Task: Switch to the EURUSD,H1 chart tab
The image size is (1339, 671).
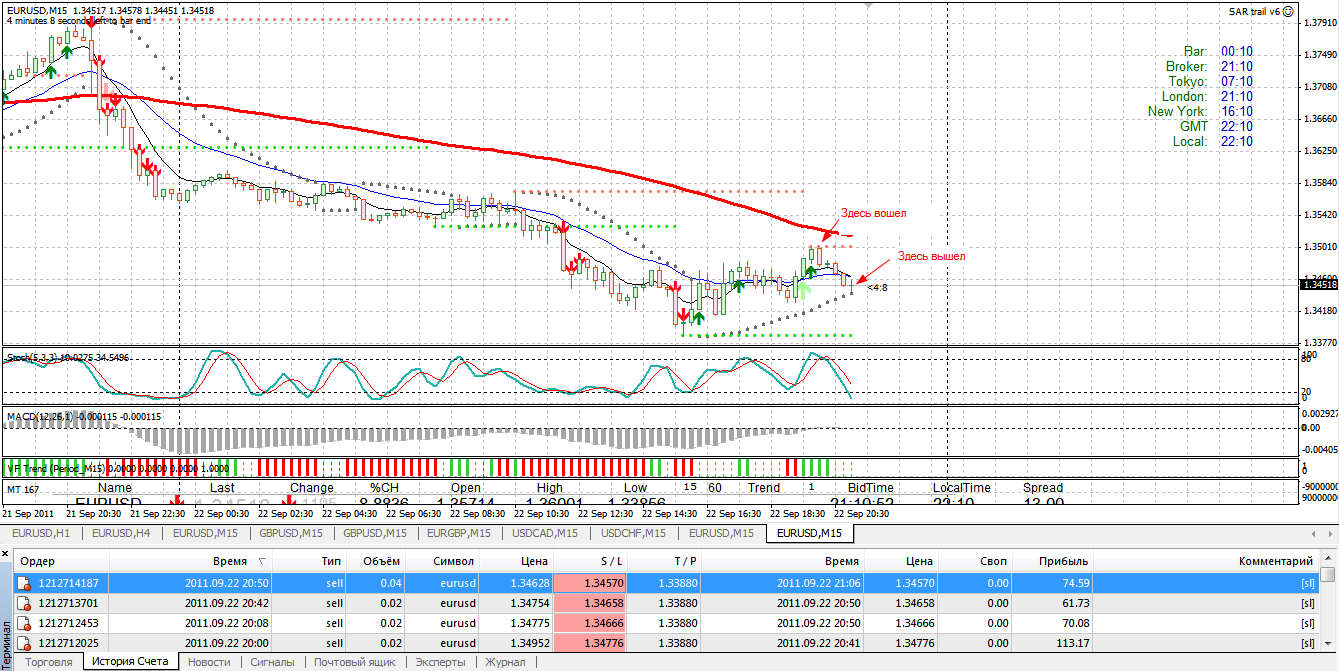Action: coord(41,533)
